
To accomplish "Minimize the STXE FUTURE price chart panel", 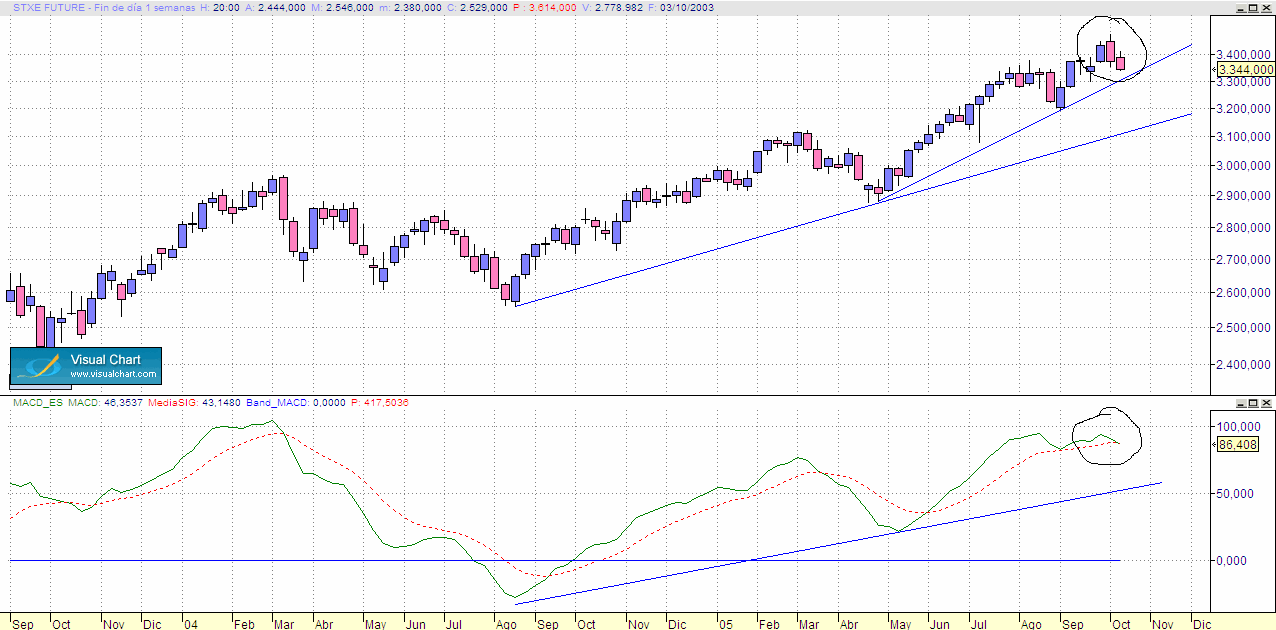I will 1241,7.
